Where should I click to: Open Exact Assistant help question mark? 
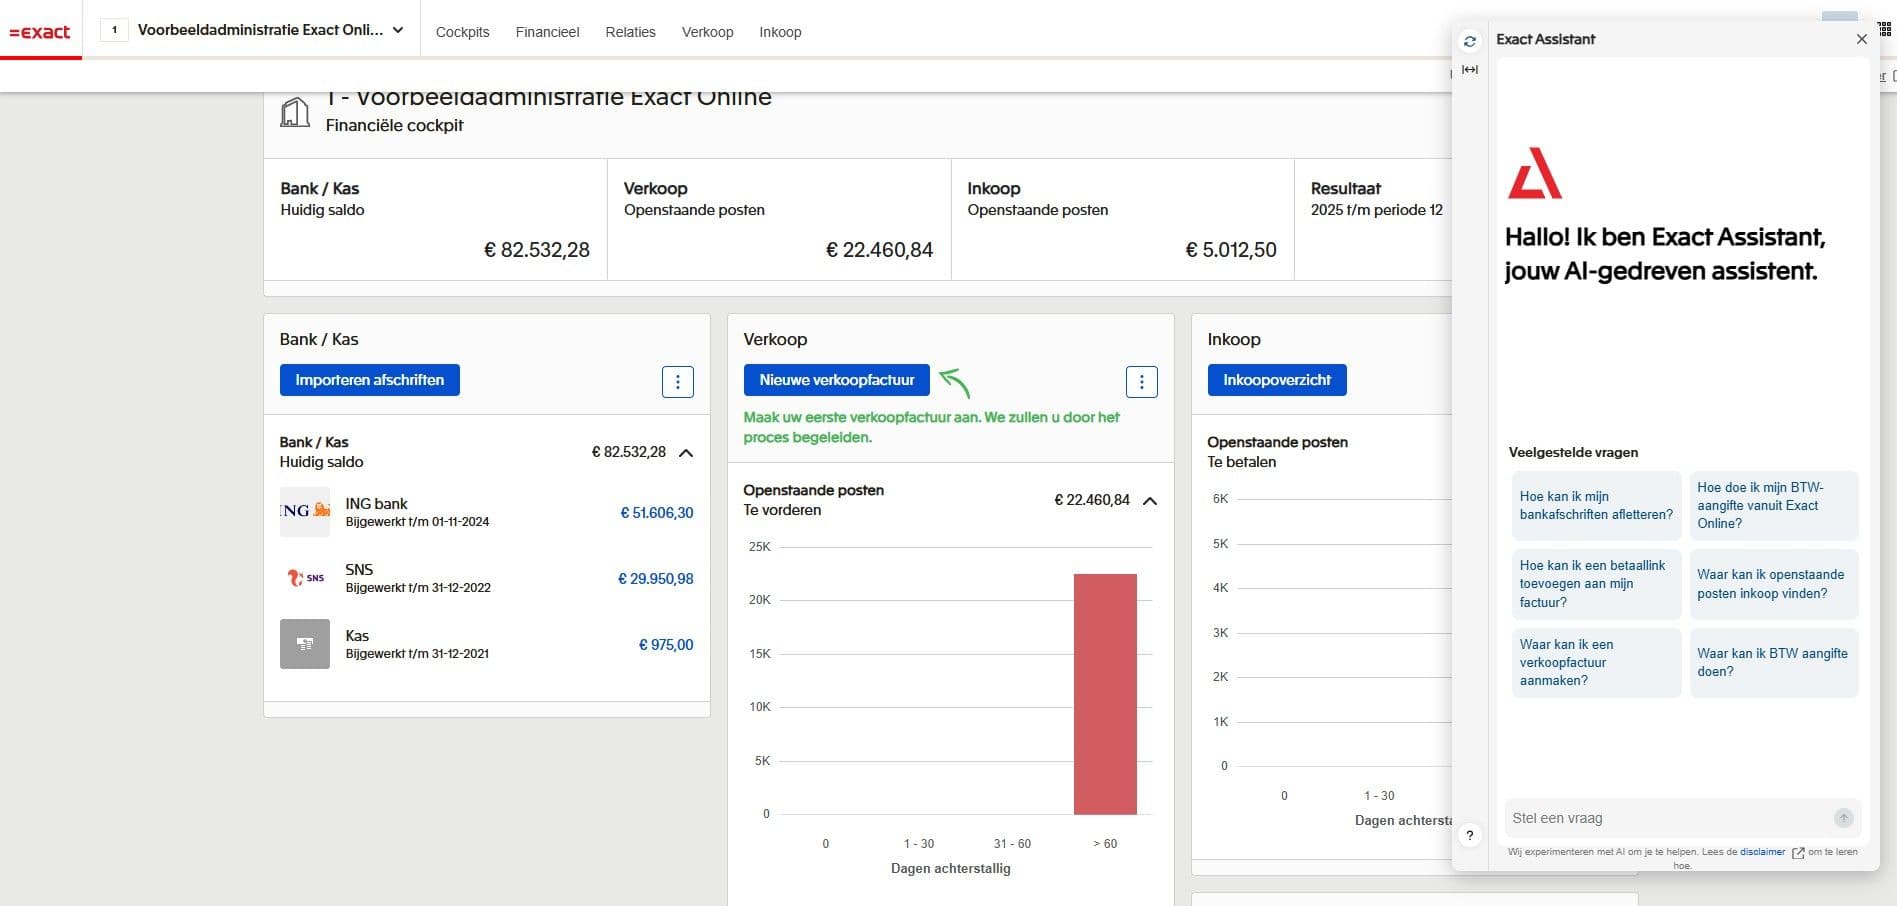coord(1469,835)
